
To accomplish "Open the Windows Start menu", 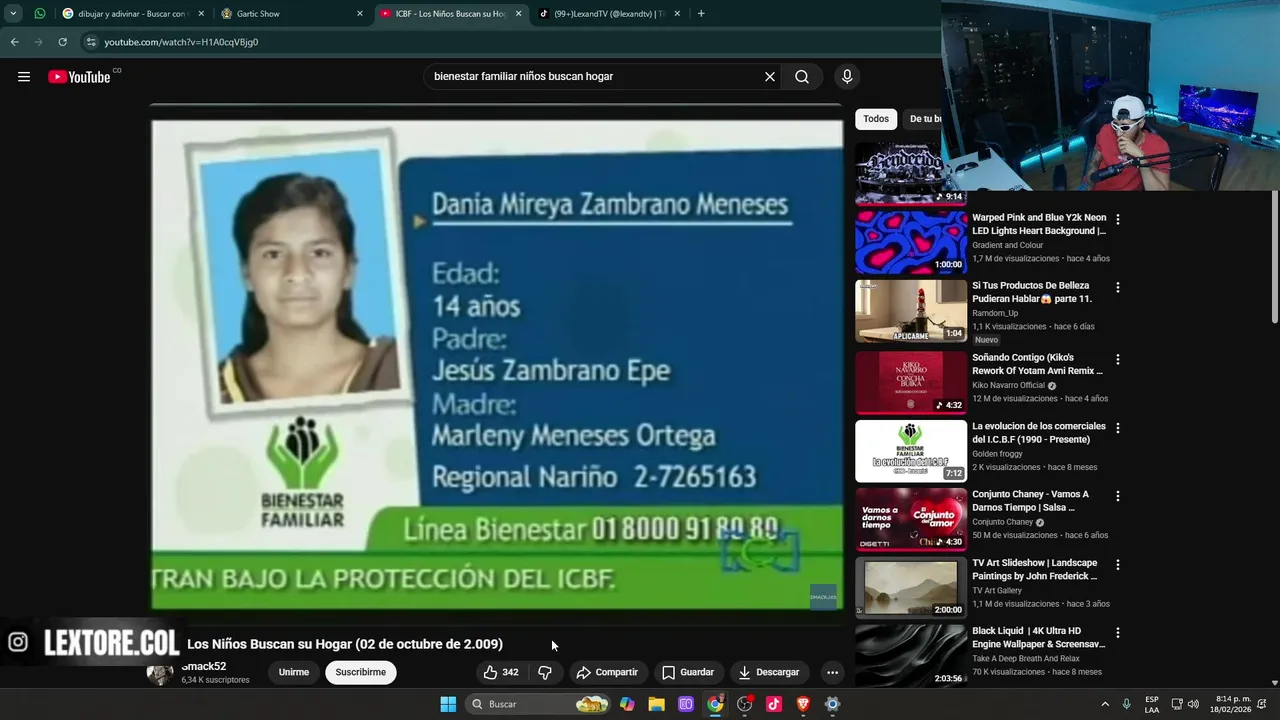I will [x=448, y=704].
